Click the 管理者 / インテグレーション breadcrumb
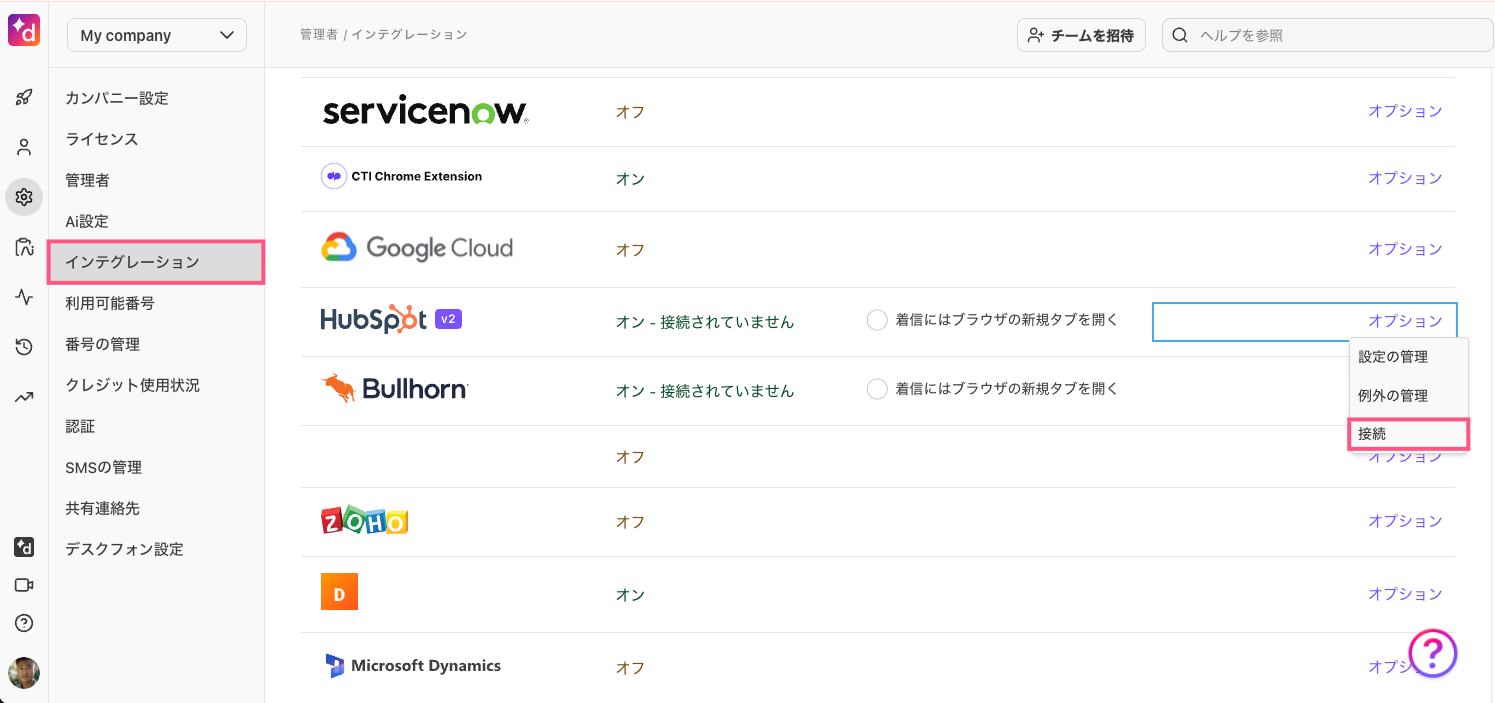This screenshot has width=1495, height=703. pos(383,34)
